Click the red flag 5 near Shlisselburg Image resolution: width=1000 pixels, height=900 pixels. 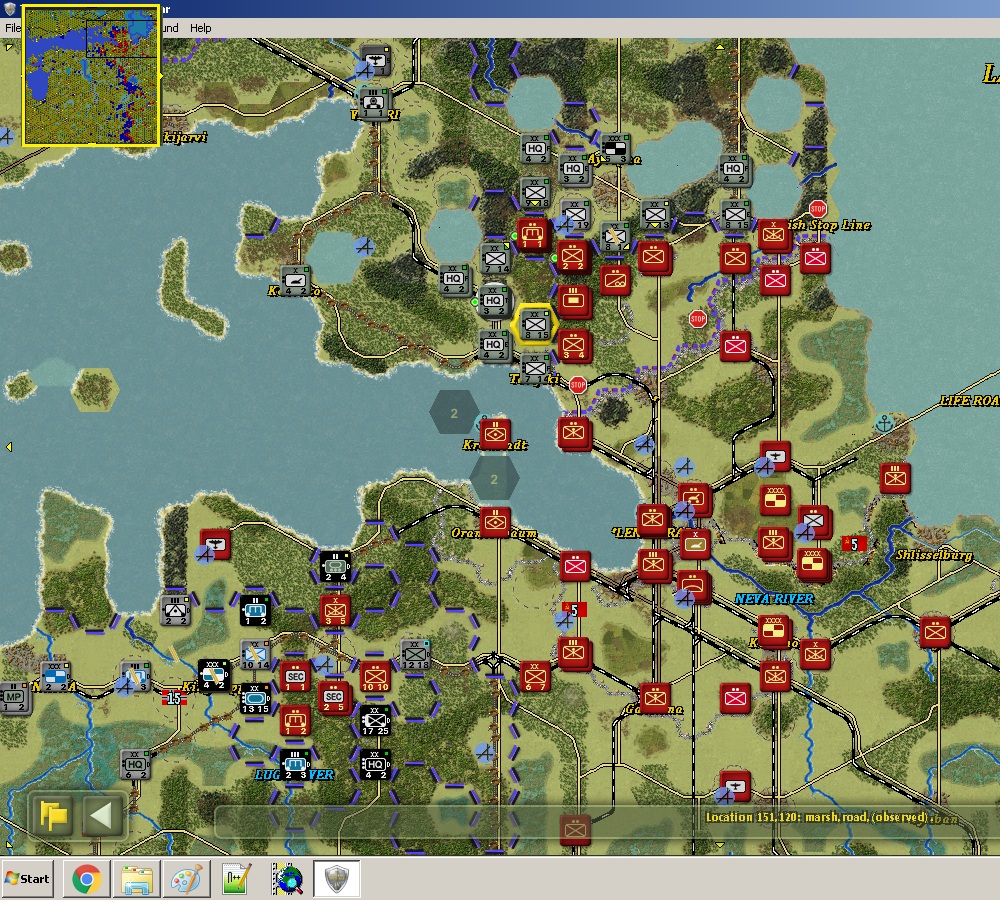pyautogui.click(x=854, y=544)
